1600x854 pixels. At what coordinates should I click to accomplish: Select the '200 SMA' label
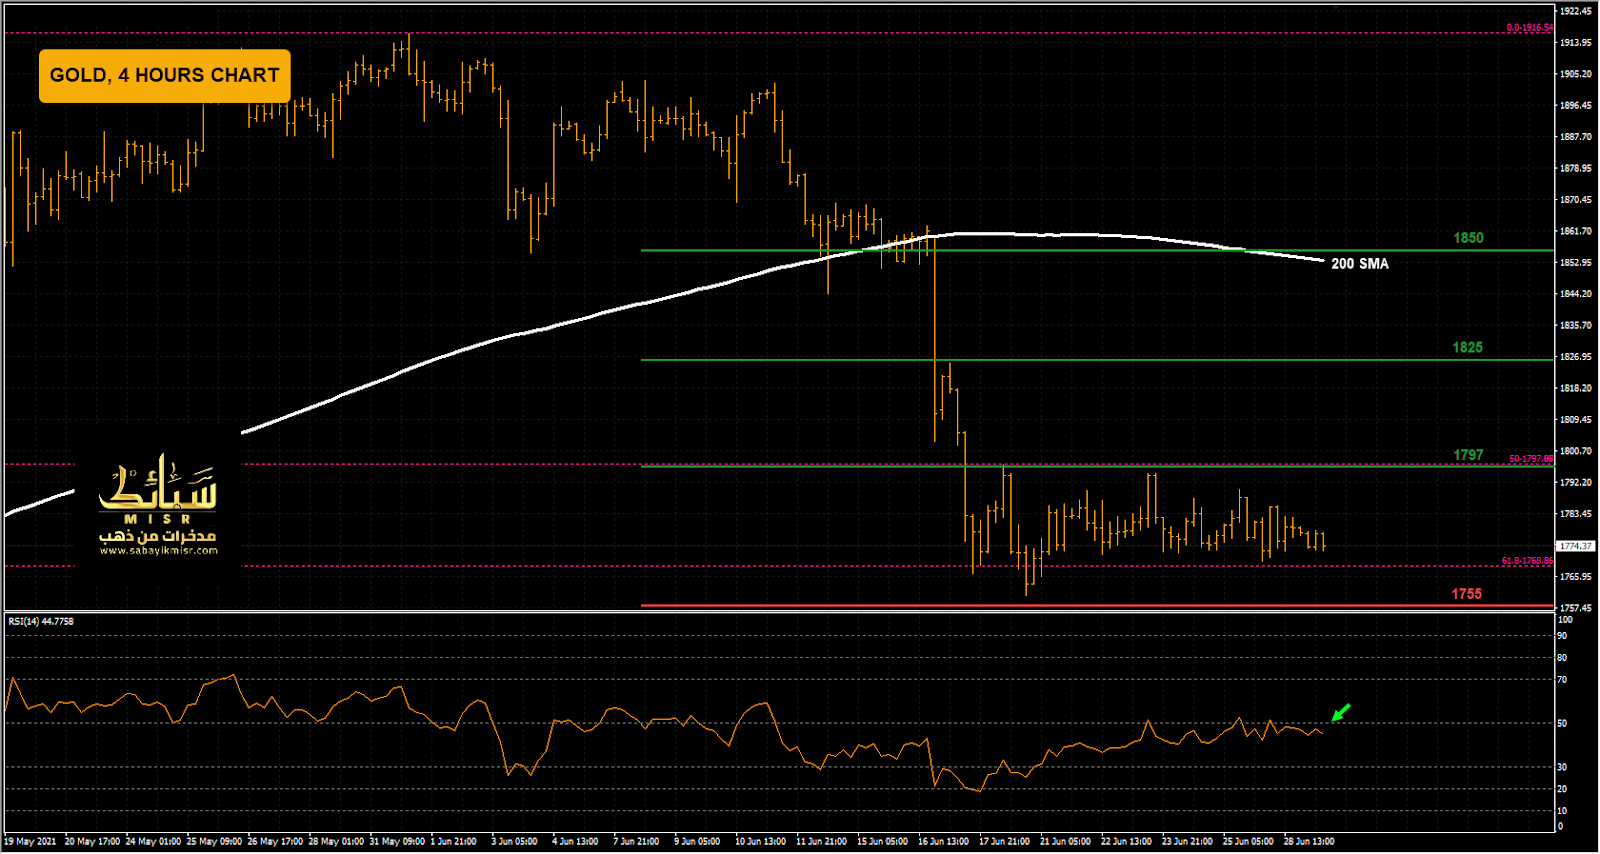[x=1360, y=264]
